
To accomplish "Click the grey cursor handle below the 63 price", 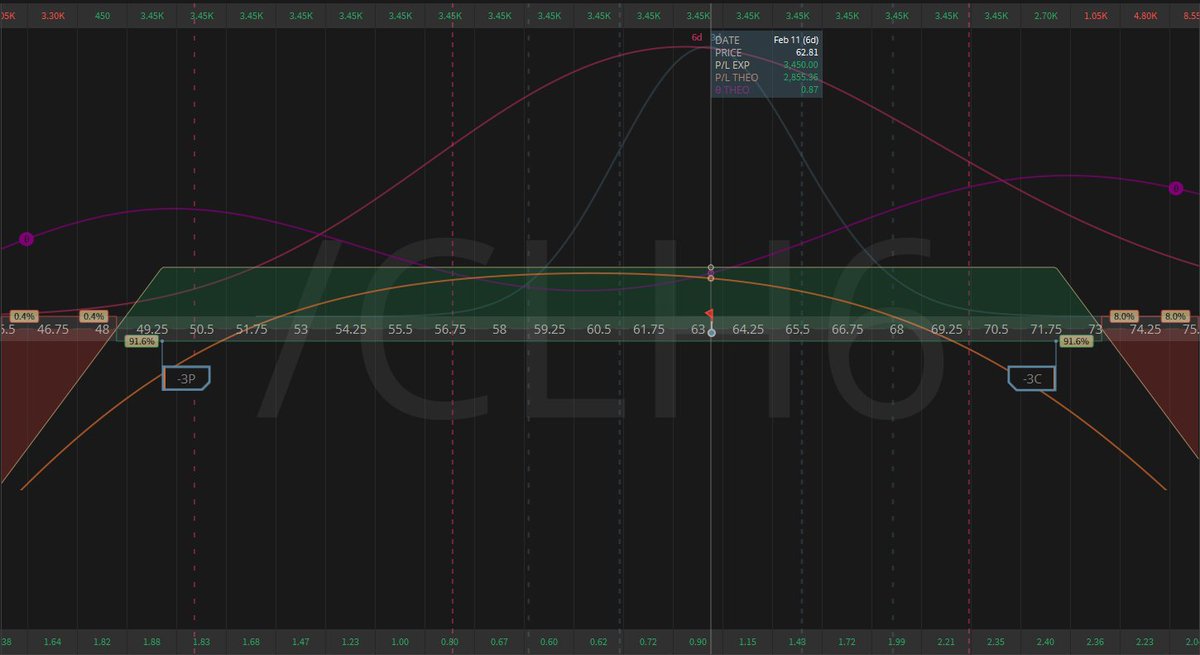I will click(711, 332).
